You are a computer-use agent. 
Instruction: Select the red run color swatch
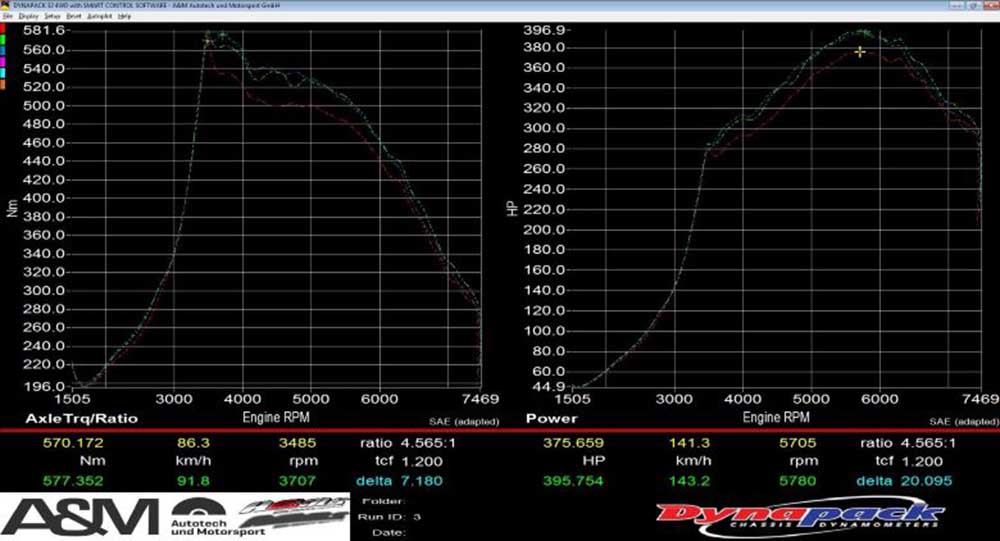[x=4, y=30]
